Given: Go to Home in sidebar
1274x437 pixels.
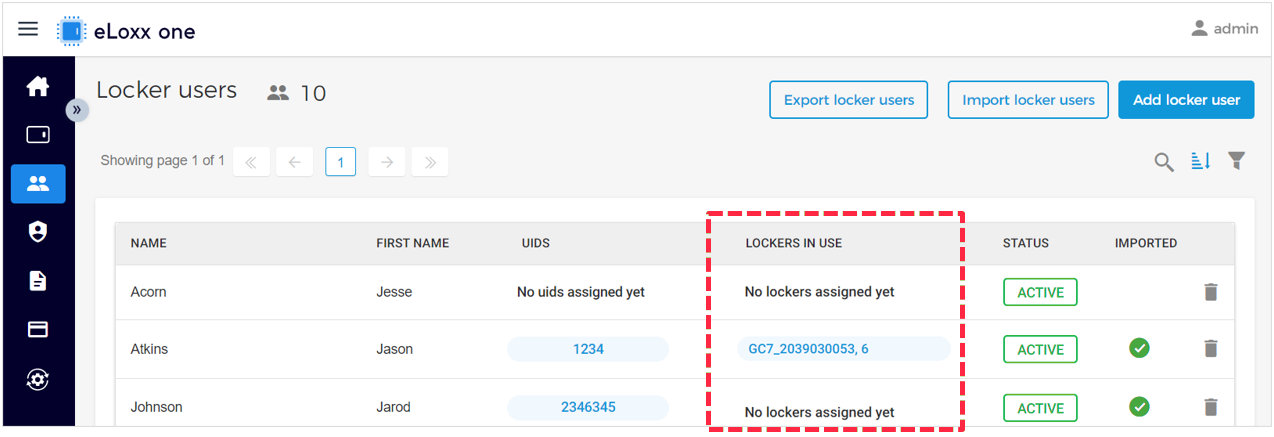Looking at the screenshot, I should (x=38, y=86).
